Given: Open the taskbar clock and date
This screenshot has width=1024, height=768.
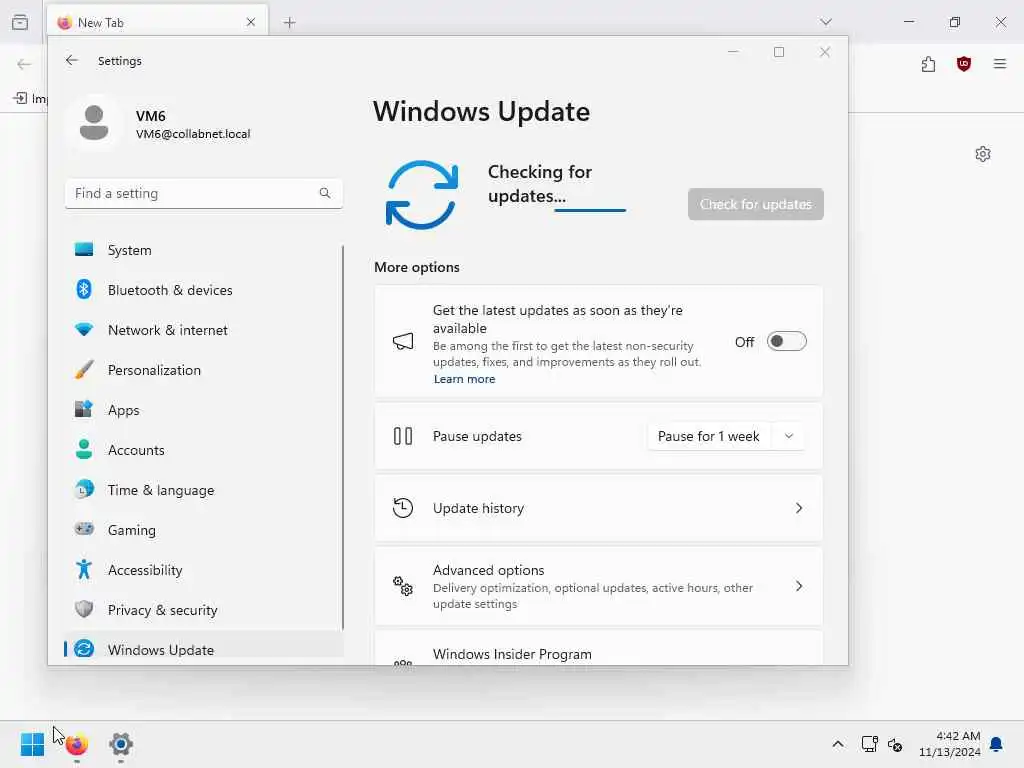Looking at the screenshot, I should 950,744.
